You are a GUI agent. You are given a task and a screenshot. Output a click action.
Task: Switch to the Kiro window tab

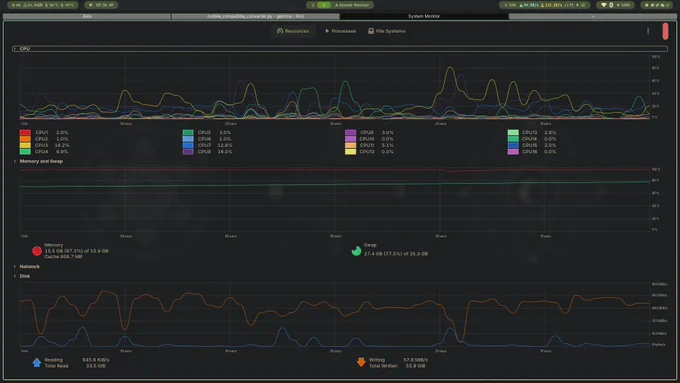point(87,16)
